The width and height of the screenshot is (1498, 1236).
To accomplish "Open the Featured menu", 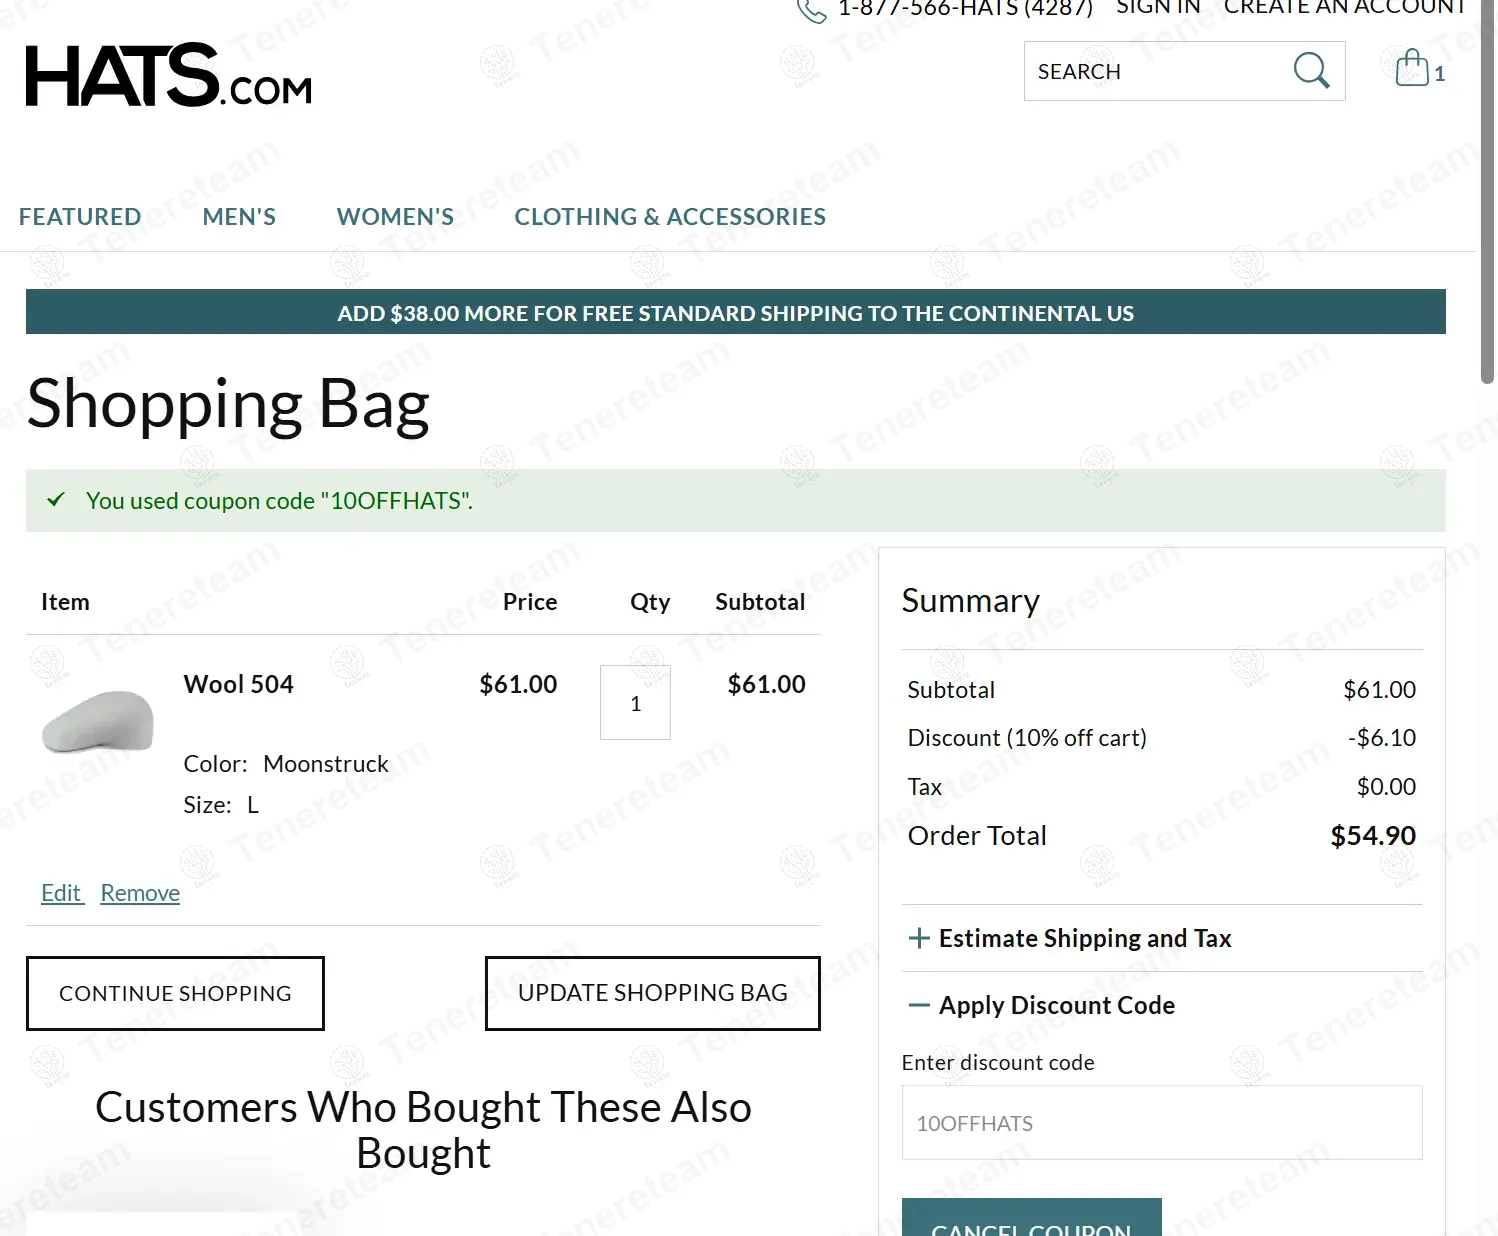I will click(x=80, y=217).
